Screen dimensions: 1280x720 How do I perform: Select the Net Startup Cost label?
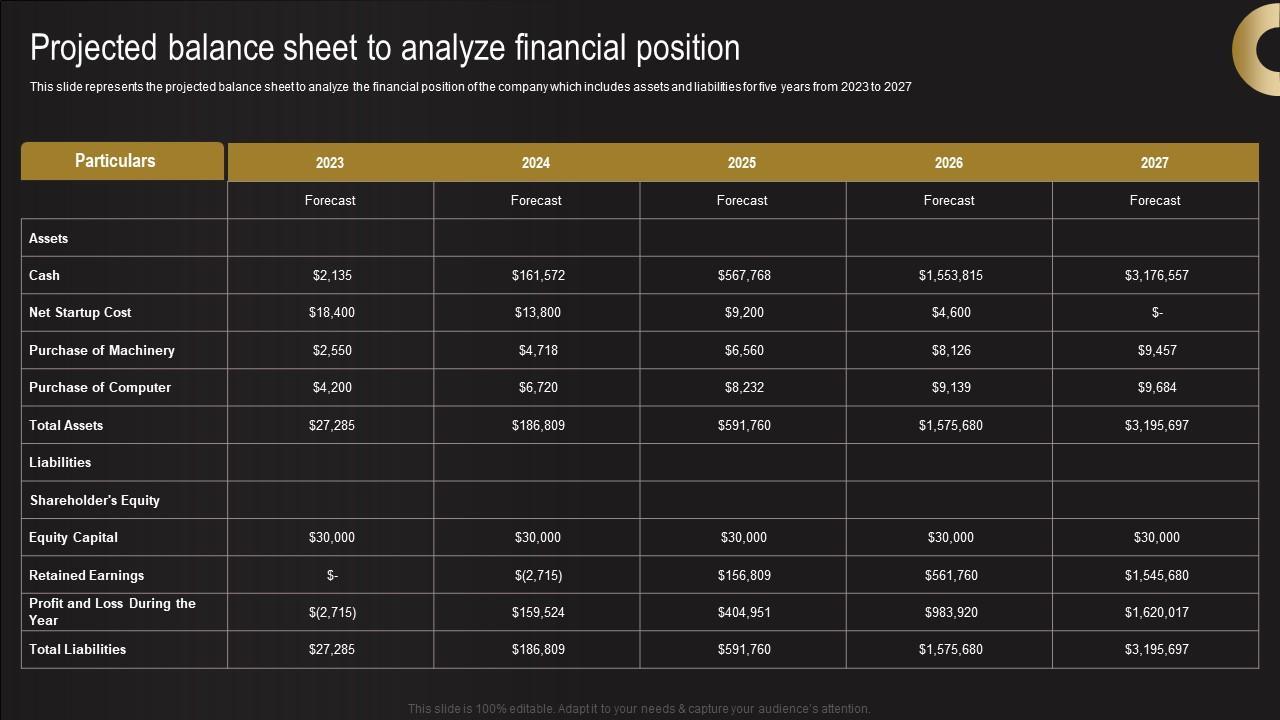coord(80,312)
